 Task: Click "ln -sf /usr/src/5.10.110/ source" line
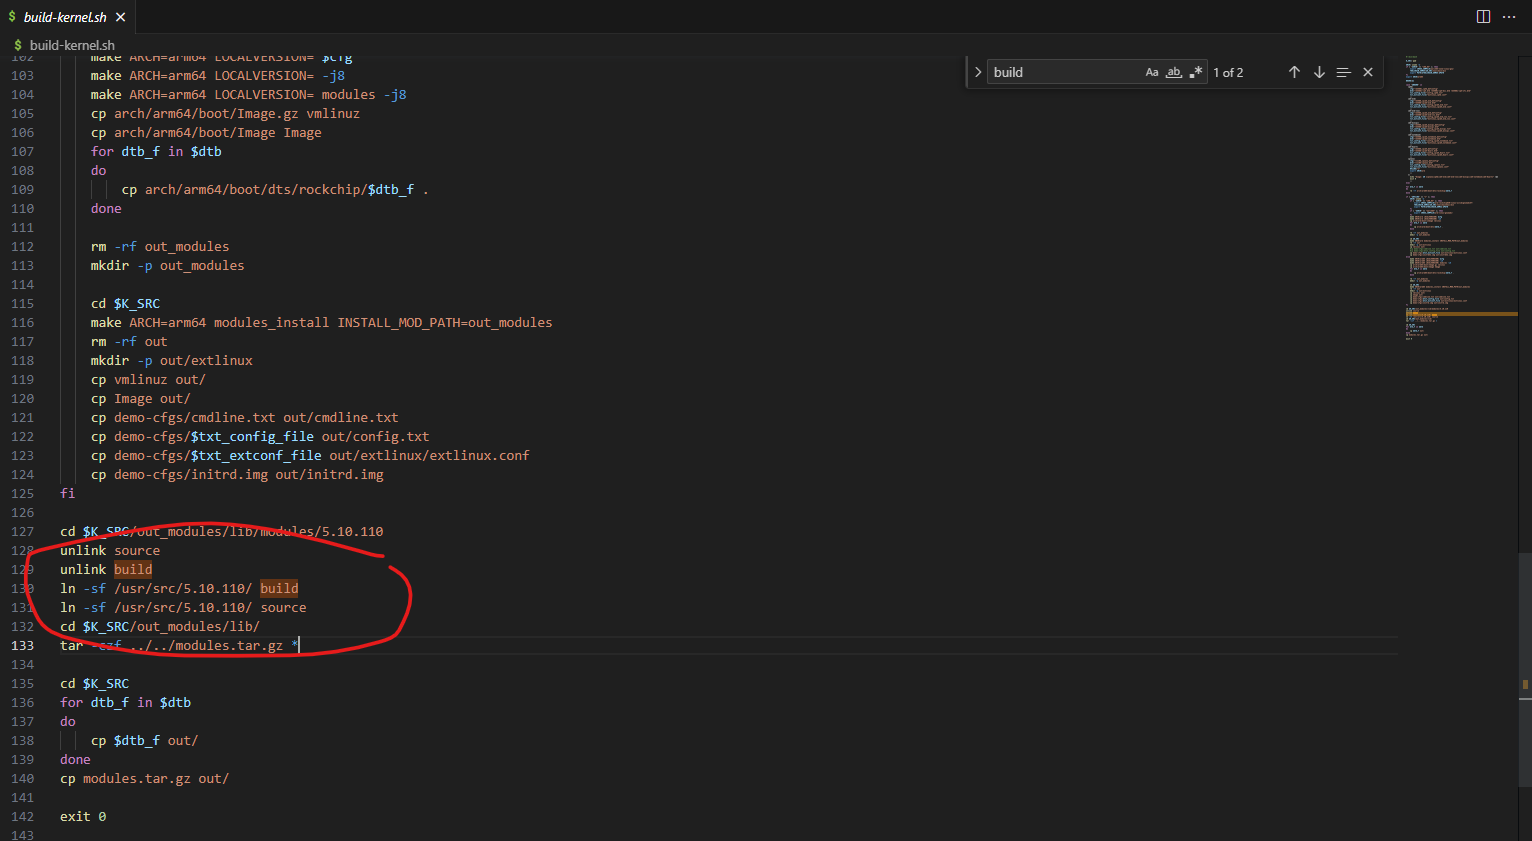coord(183,607)
